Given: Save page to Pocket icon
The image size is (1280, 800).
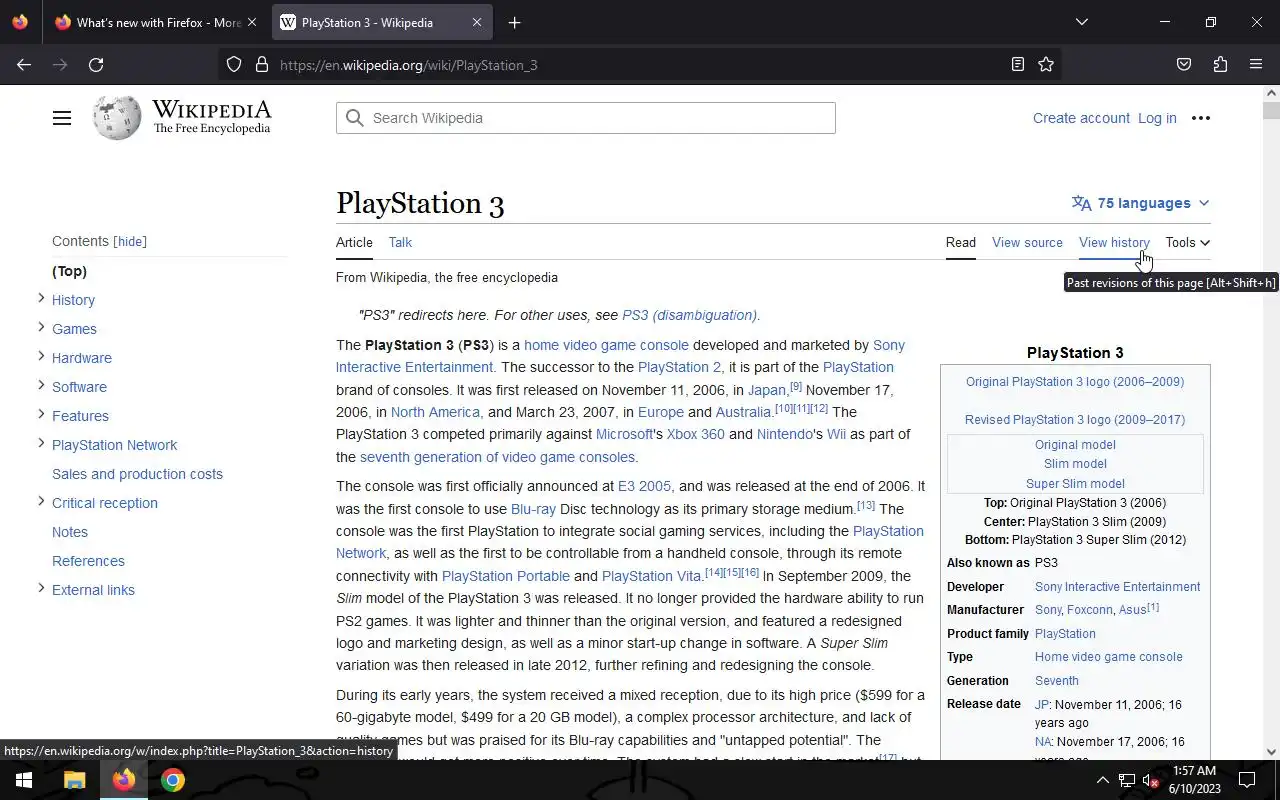Looking at the screenshot, I should 1184,65.
